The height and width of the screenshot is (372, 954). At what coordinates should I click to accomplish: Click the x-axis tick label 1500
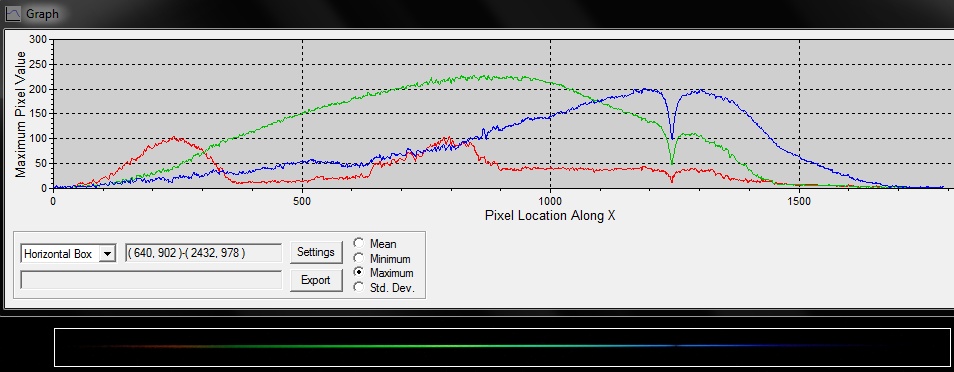tap(799, 200)
